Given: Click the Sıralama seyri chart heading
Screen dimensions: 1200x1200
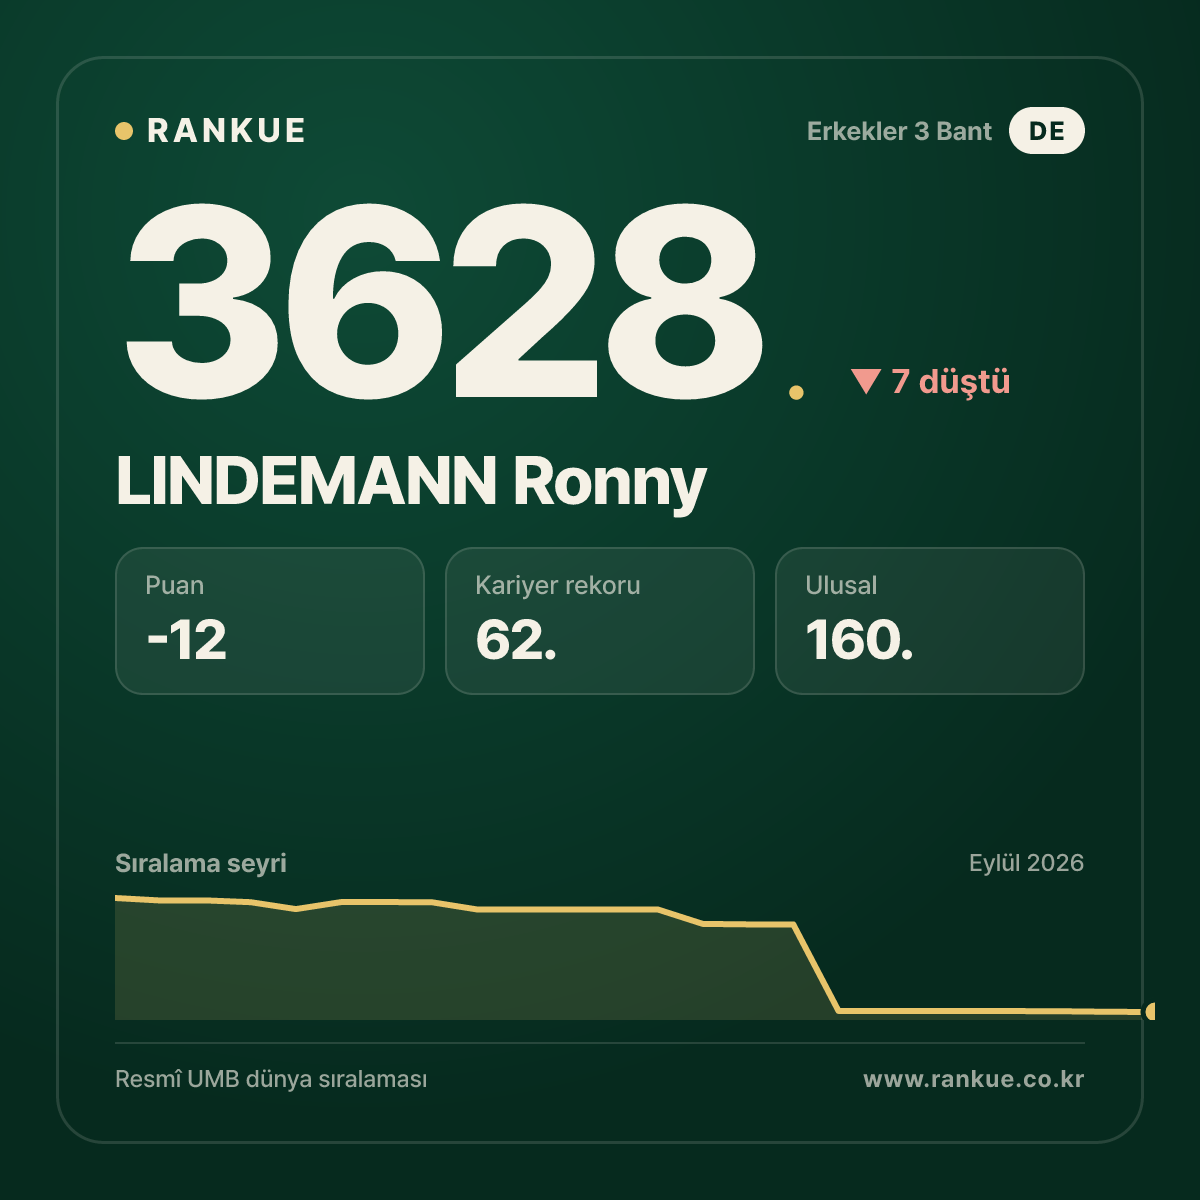Looking at the screenshot, I should tap(201, 863).
